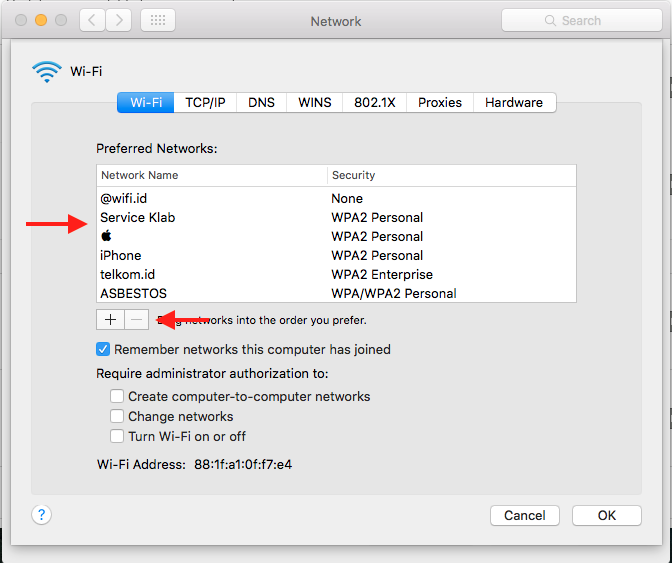Screen dimensions: 672x563
Task: Click the back navigation arrow
Action: click(x=92, y=20)
